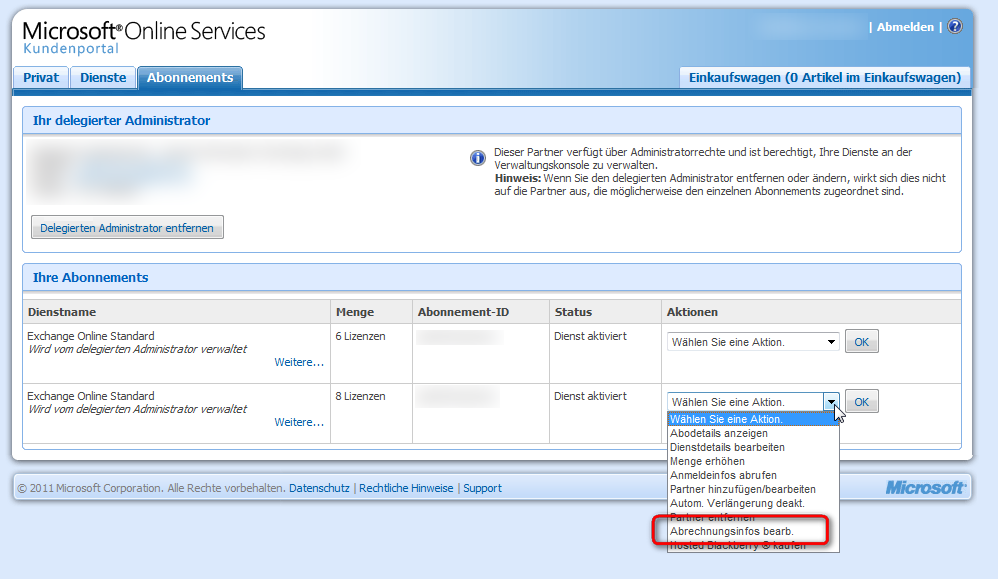The image size is (998, 579).
Task: Choose 'Abodetails anzeigen' in the open list
Action: pyautogui.click(x=719, y=433)
